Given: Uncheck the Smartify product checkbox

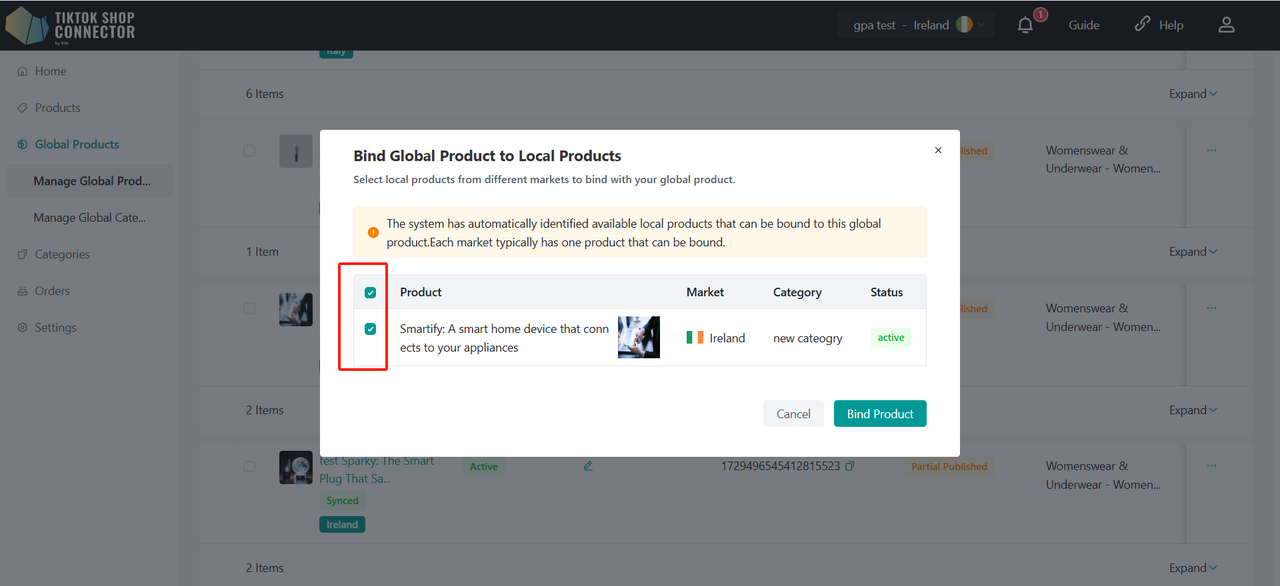Looking at the screenshot, I should (371, 329).
